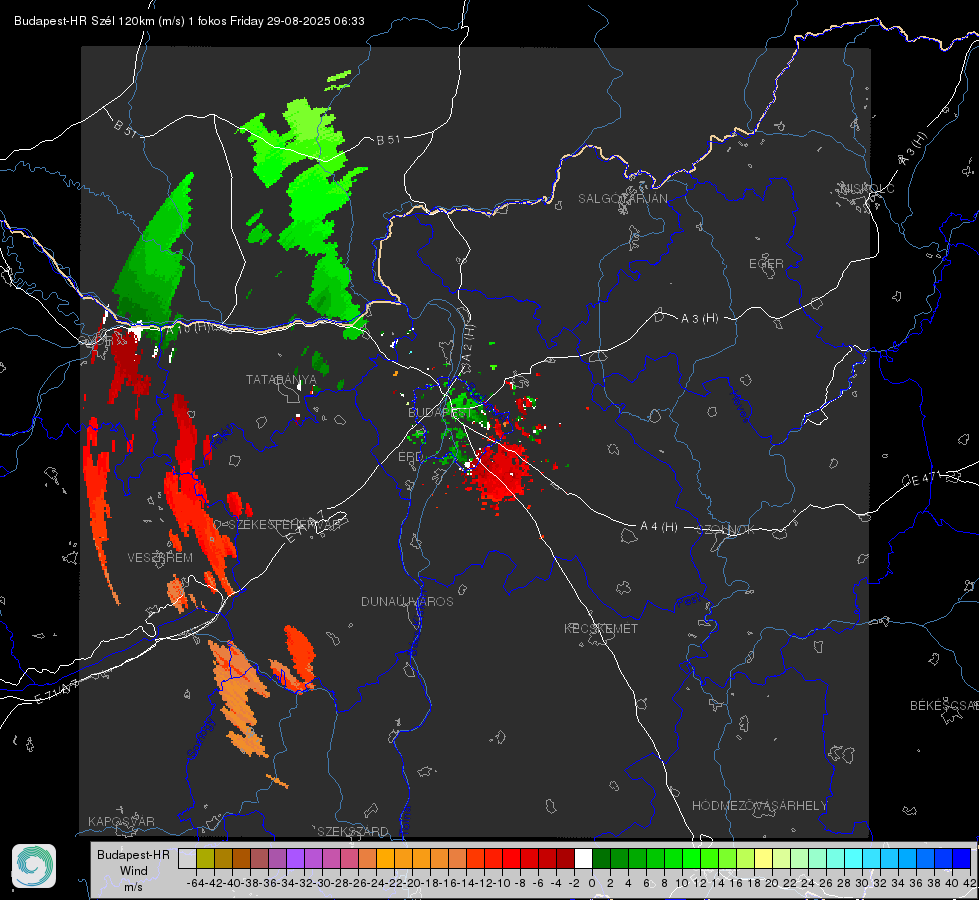Select the red swatch between -10 and -8
The height and width of the screenshot is (900, 979).
[511, 858]
